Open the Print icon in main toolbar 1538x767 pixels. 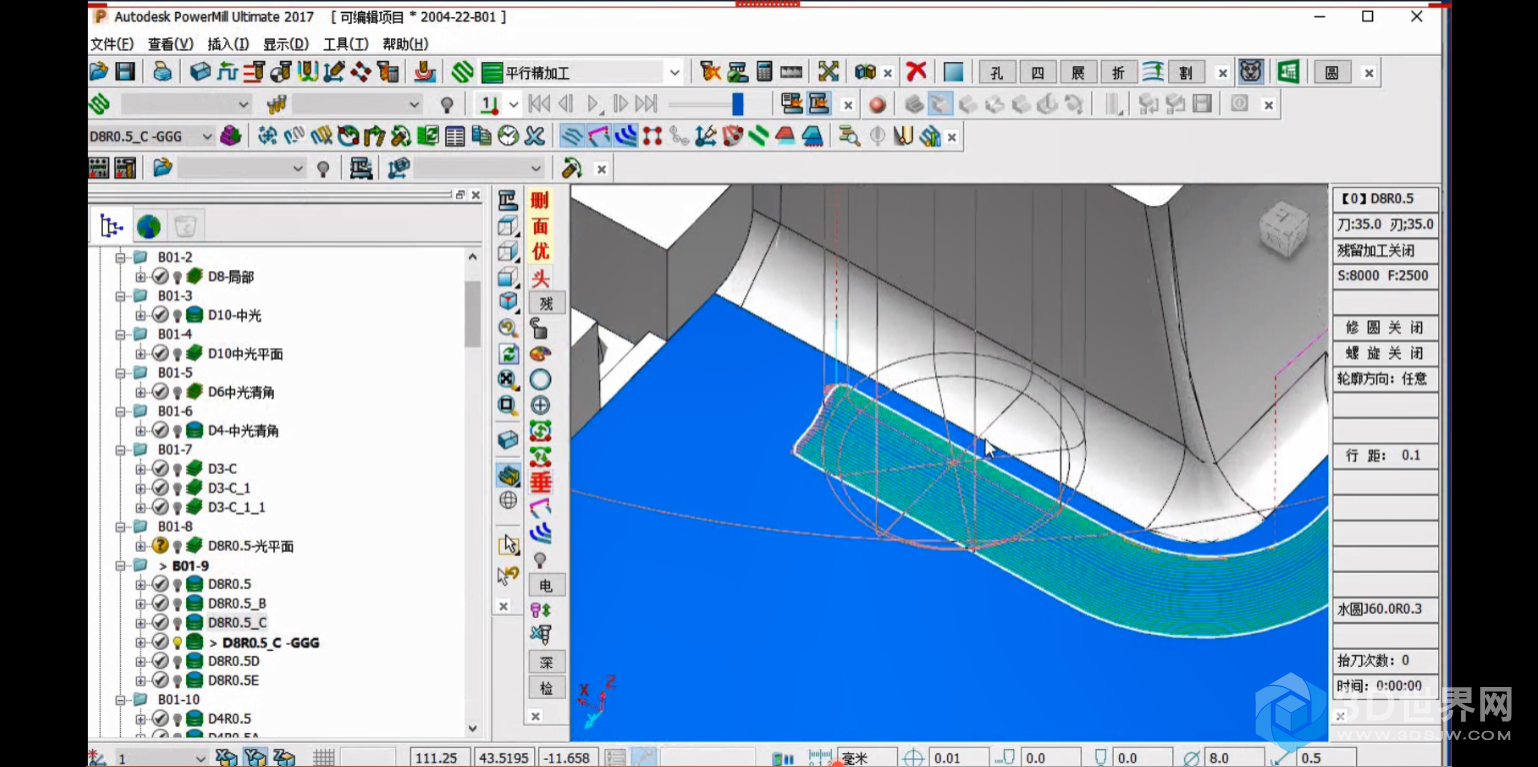point(162,72)
